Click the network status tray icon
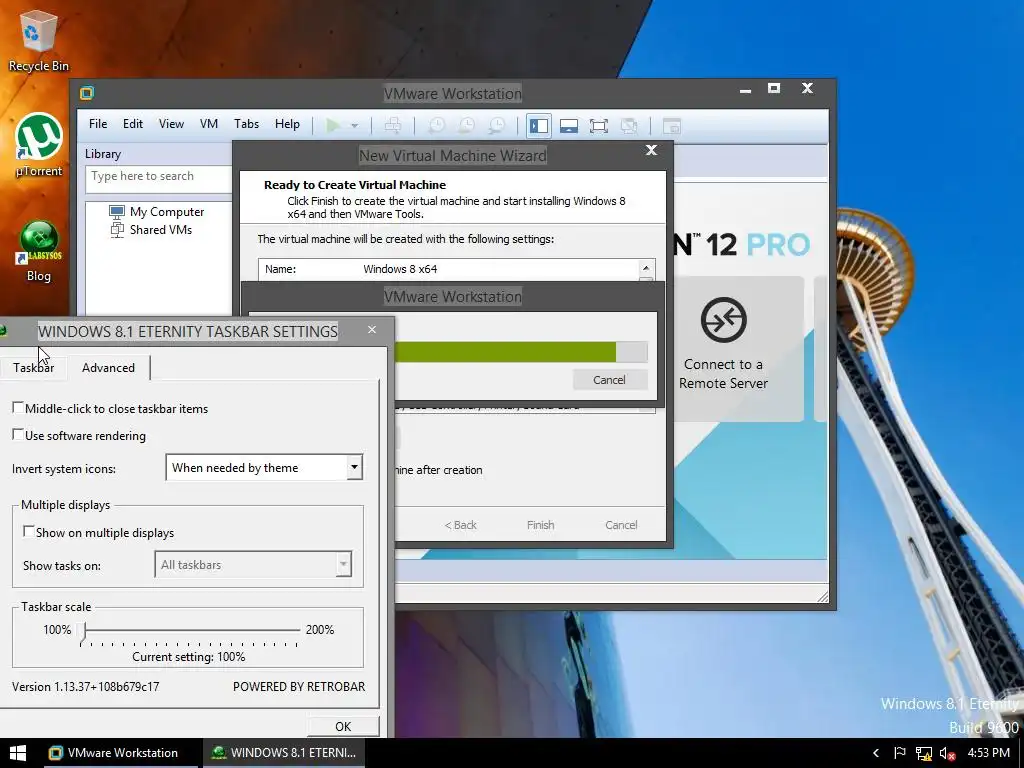Screen dimensions: 1024x768 (x=923, y=754)
